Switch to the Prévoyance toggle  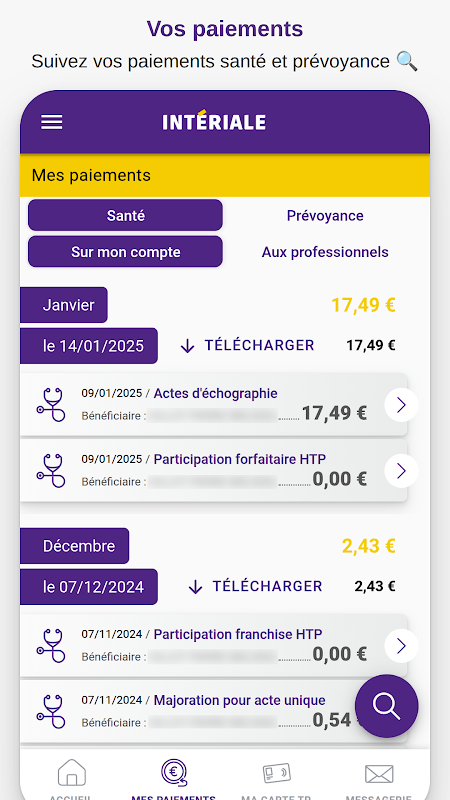pyautogui.click(x=325, y=215)
